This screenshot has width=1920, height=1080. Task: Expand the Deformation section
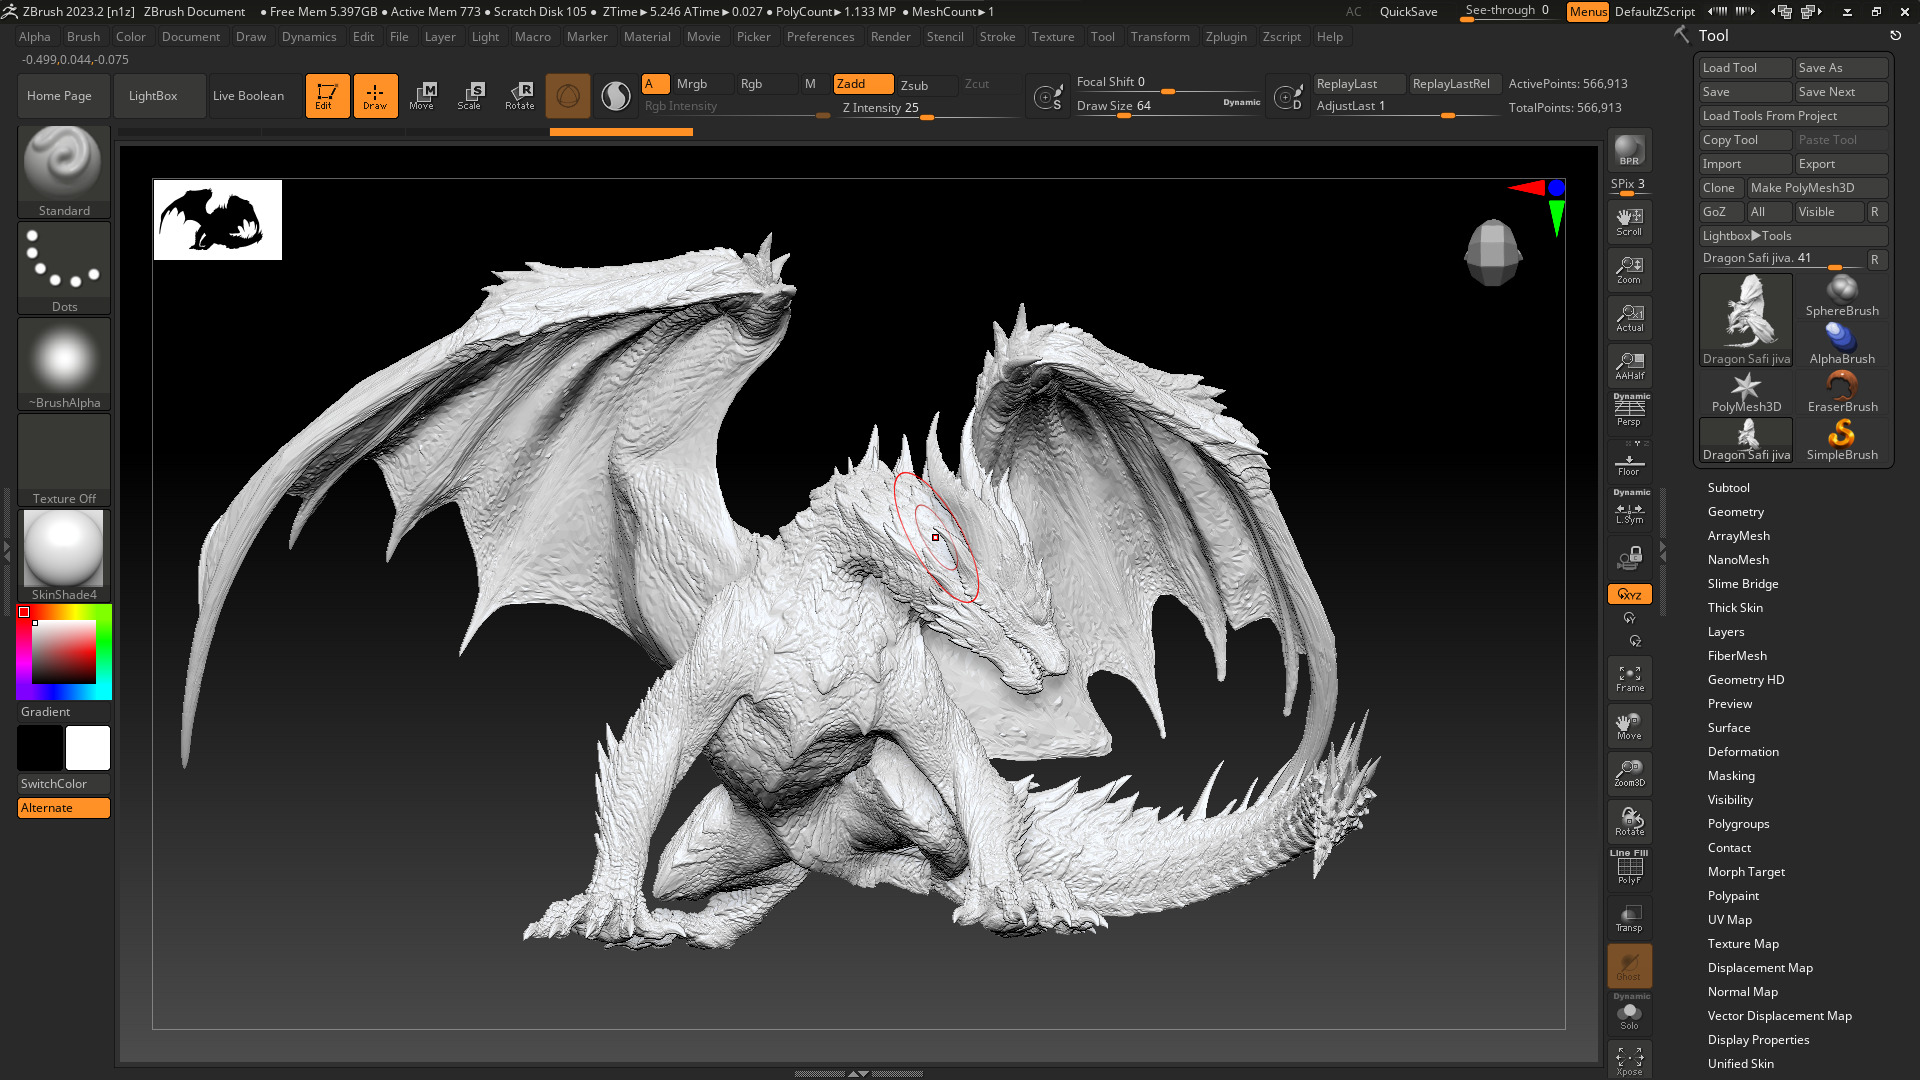click(1743, 752)
